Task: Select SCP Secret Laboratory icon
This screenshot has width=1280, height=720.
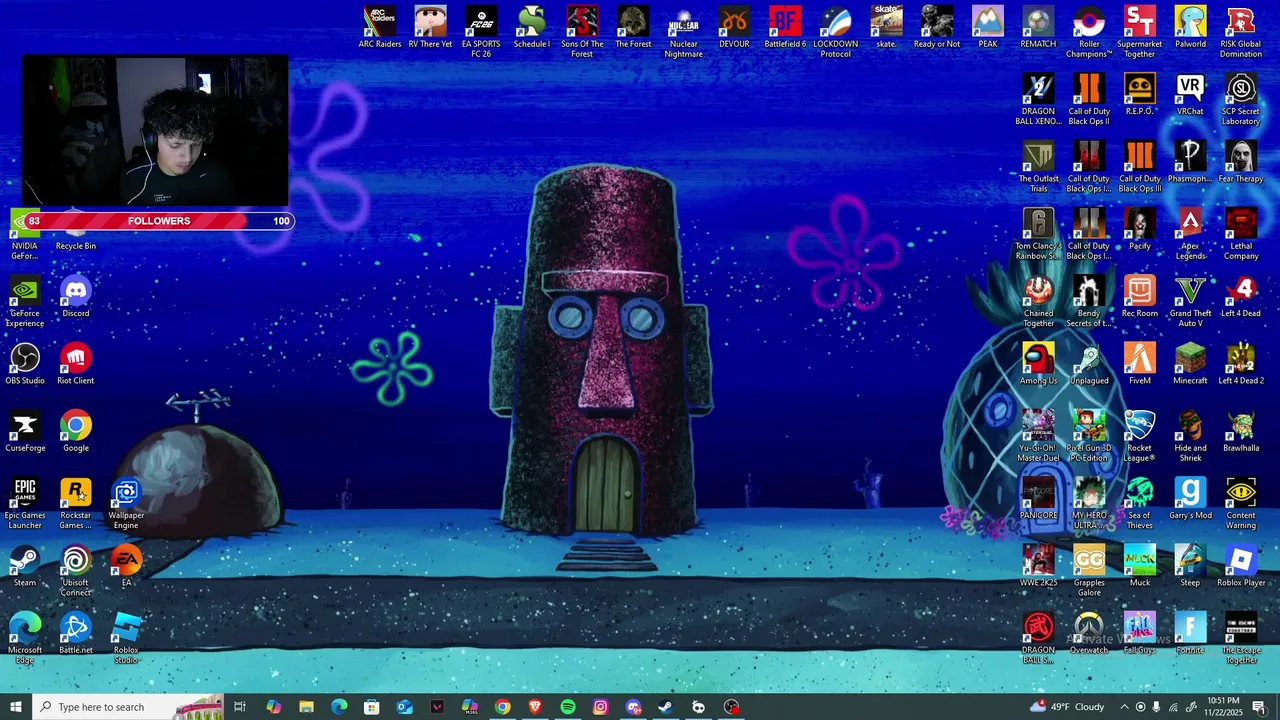Action: (x=1241, y=99)
